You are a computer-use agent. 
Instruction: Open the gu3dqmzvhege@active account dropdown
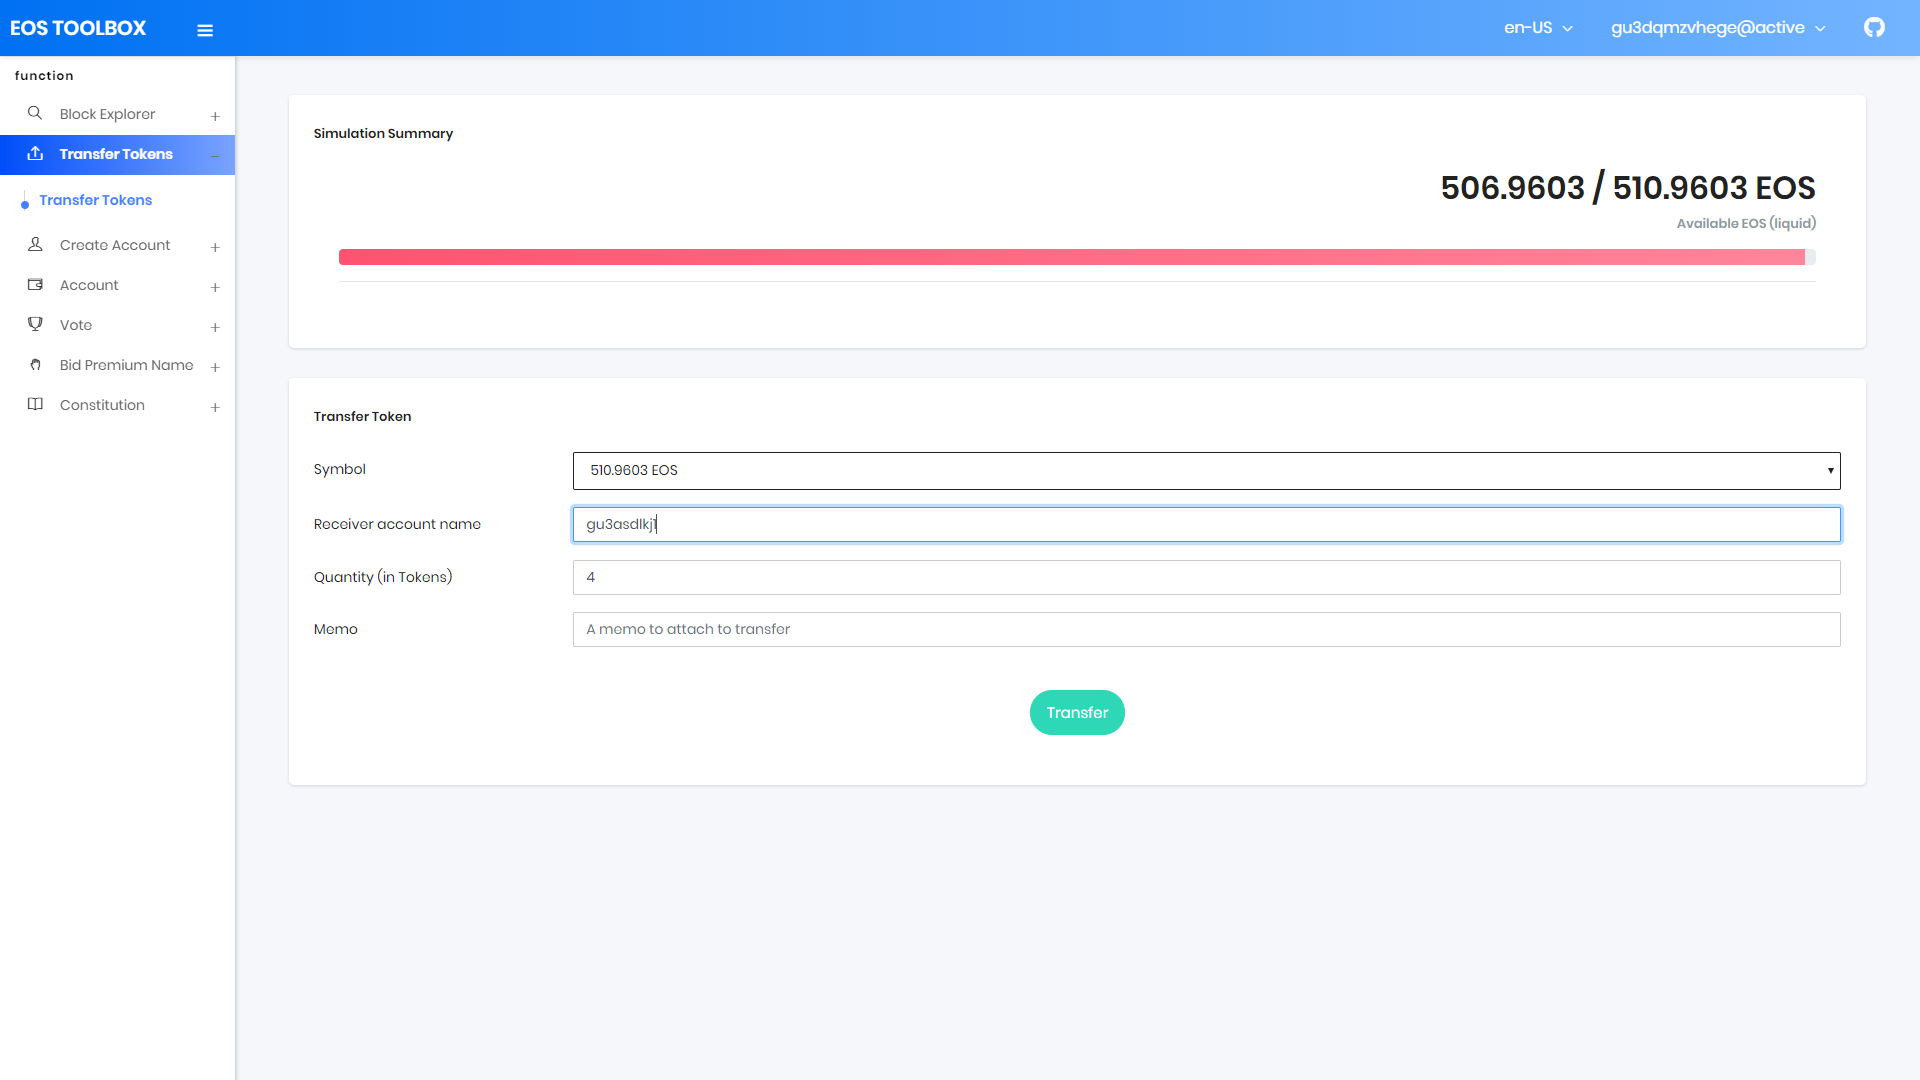[1717, 28]
